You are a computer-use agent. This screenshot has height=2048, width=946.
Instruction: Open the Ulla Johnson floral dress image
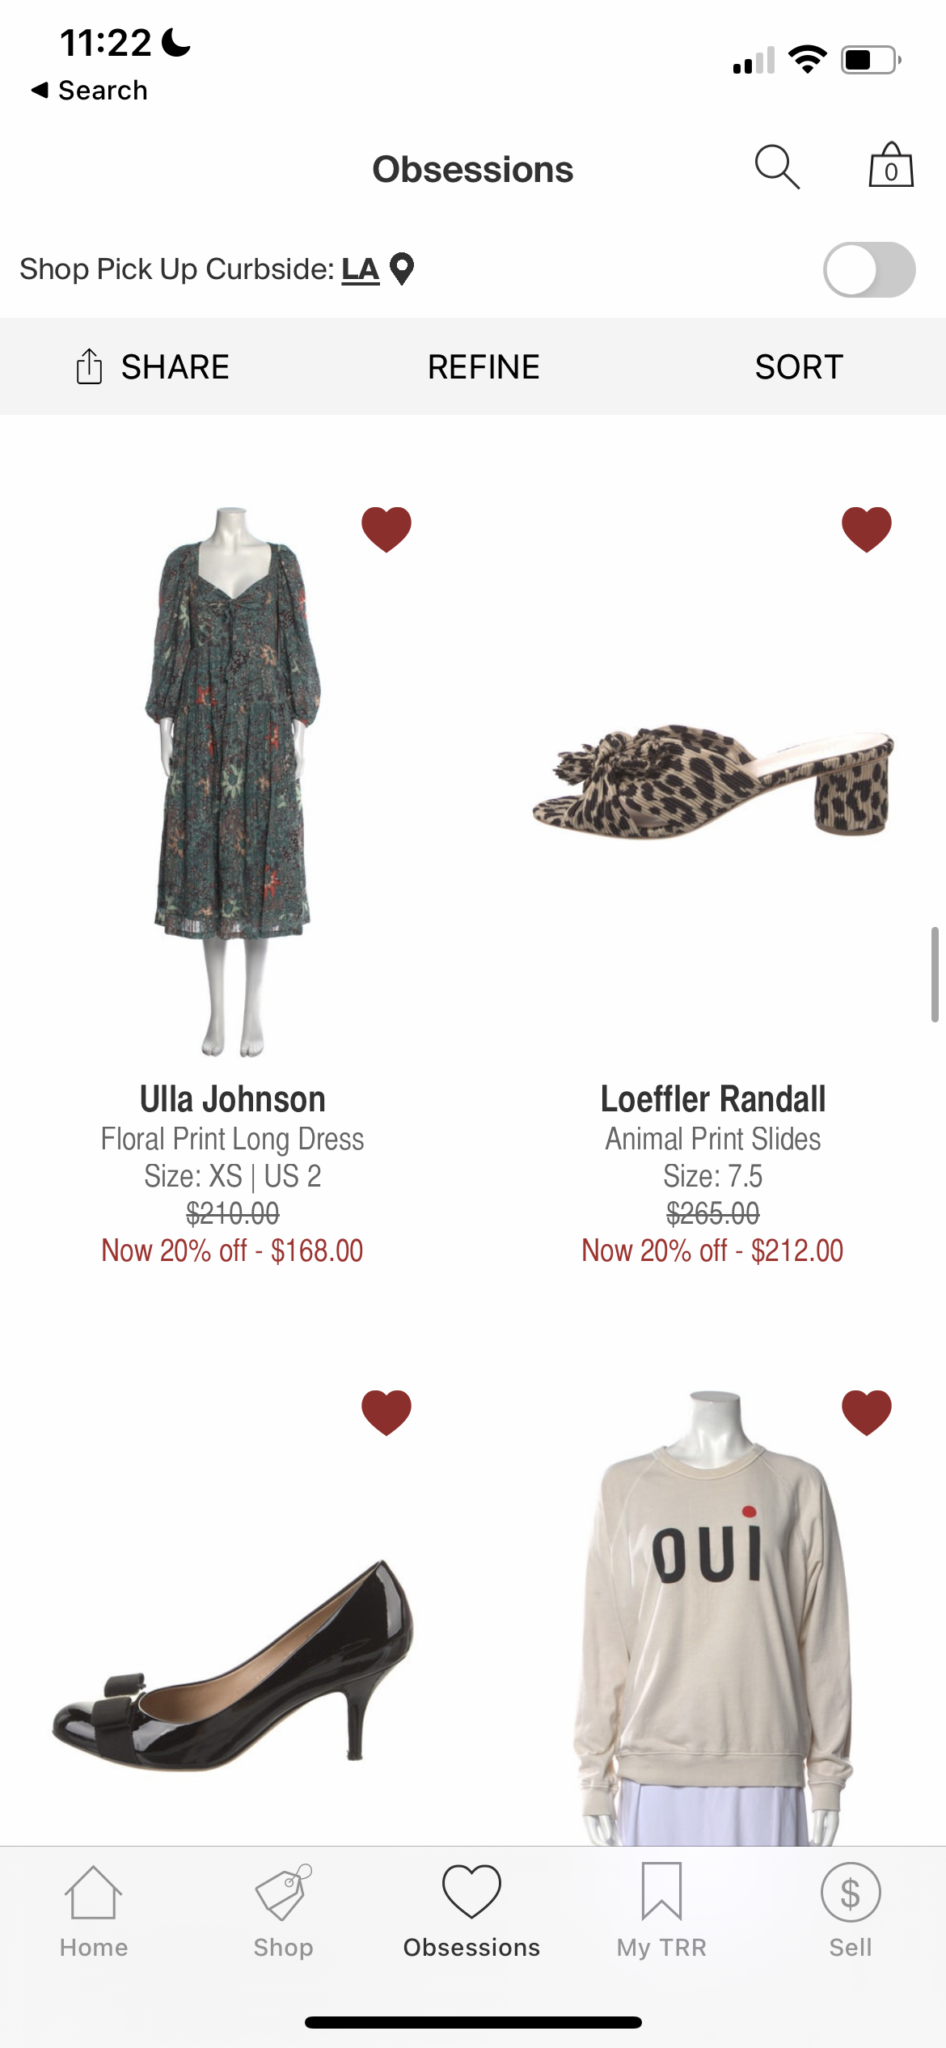pyautogui.click(x=232, y=780)
